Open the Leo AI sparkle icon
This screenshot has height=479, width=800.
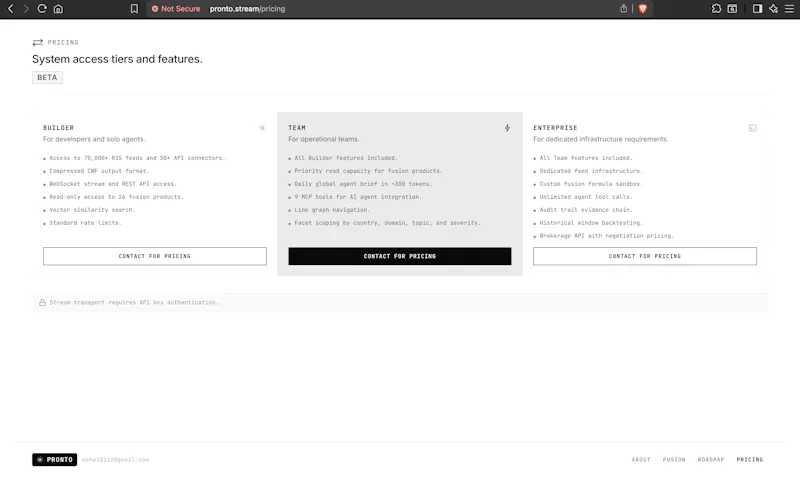coord(773,9)
